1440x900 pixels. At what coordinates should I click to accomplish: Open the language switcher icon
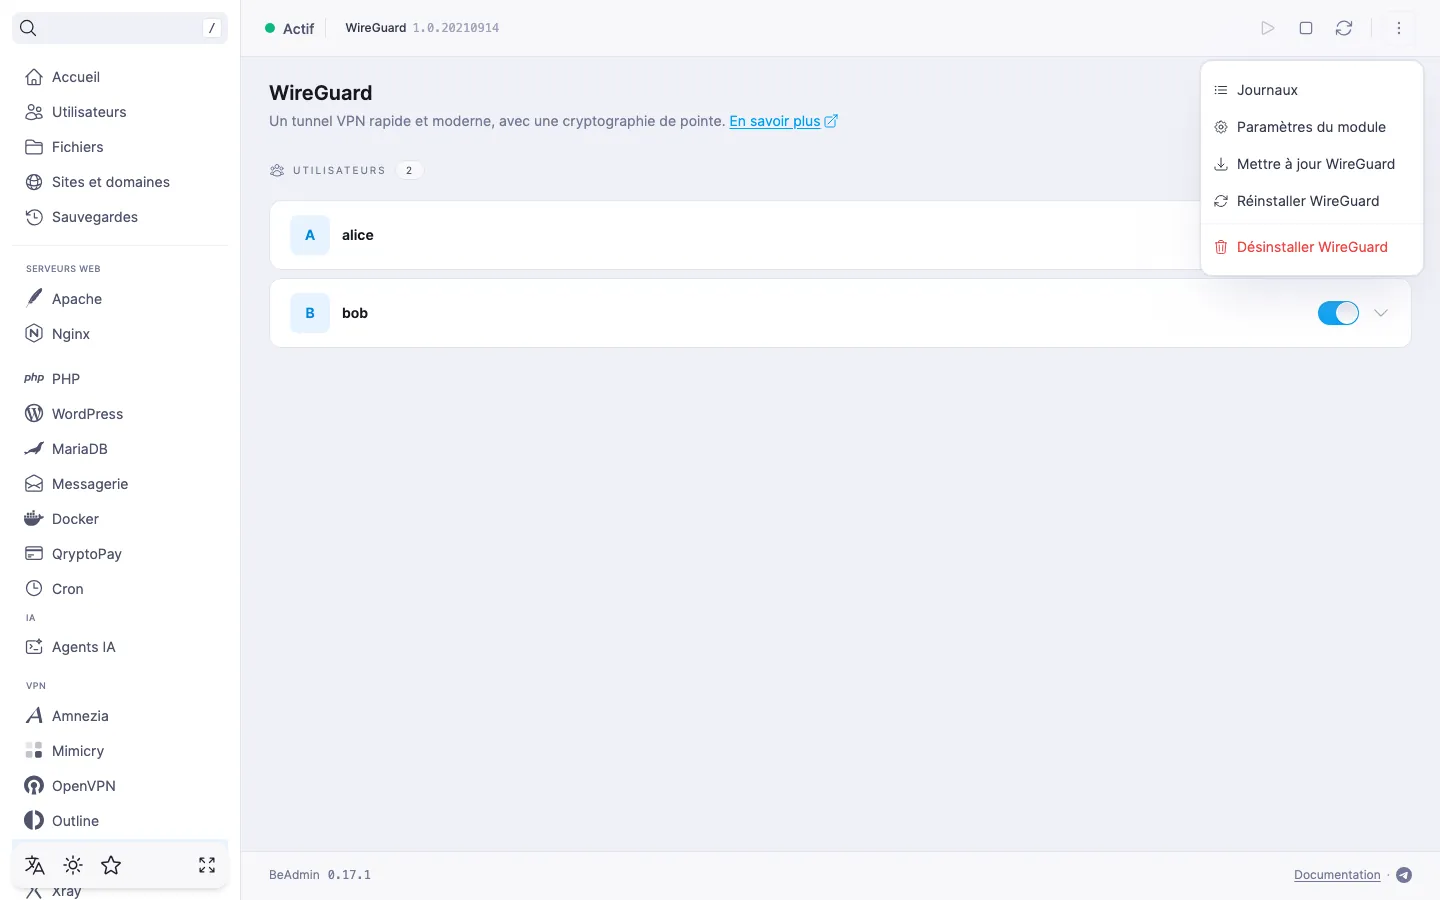tap(35, 865)
